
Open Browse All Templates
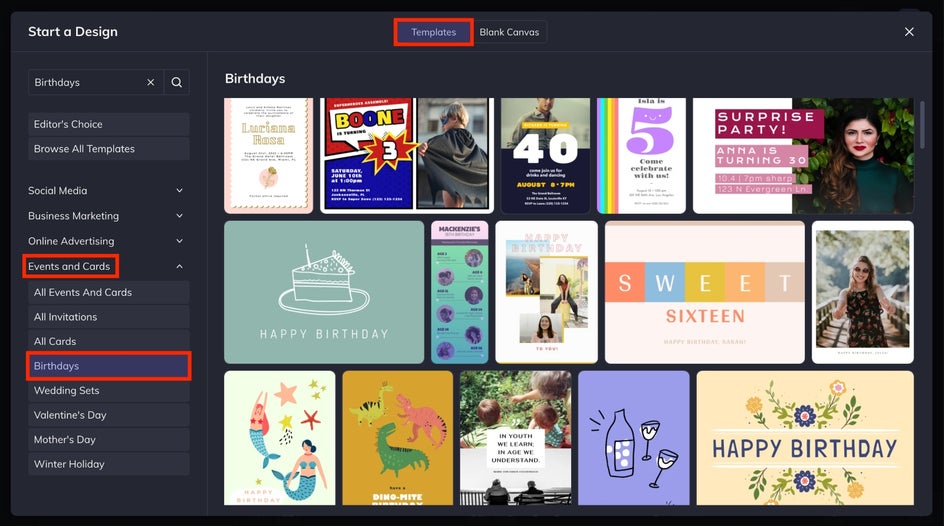[108, 149]
